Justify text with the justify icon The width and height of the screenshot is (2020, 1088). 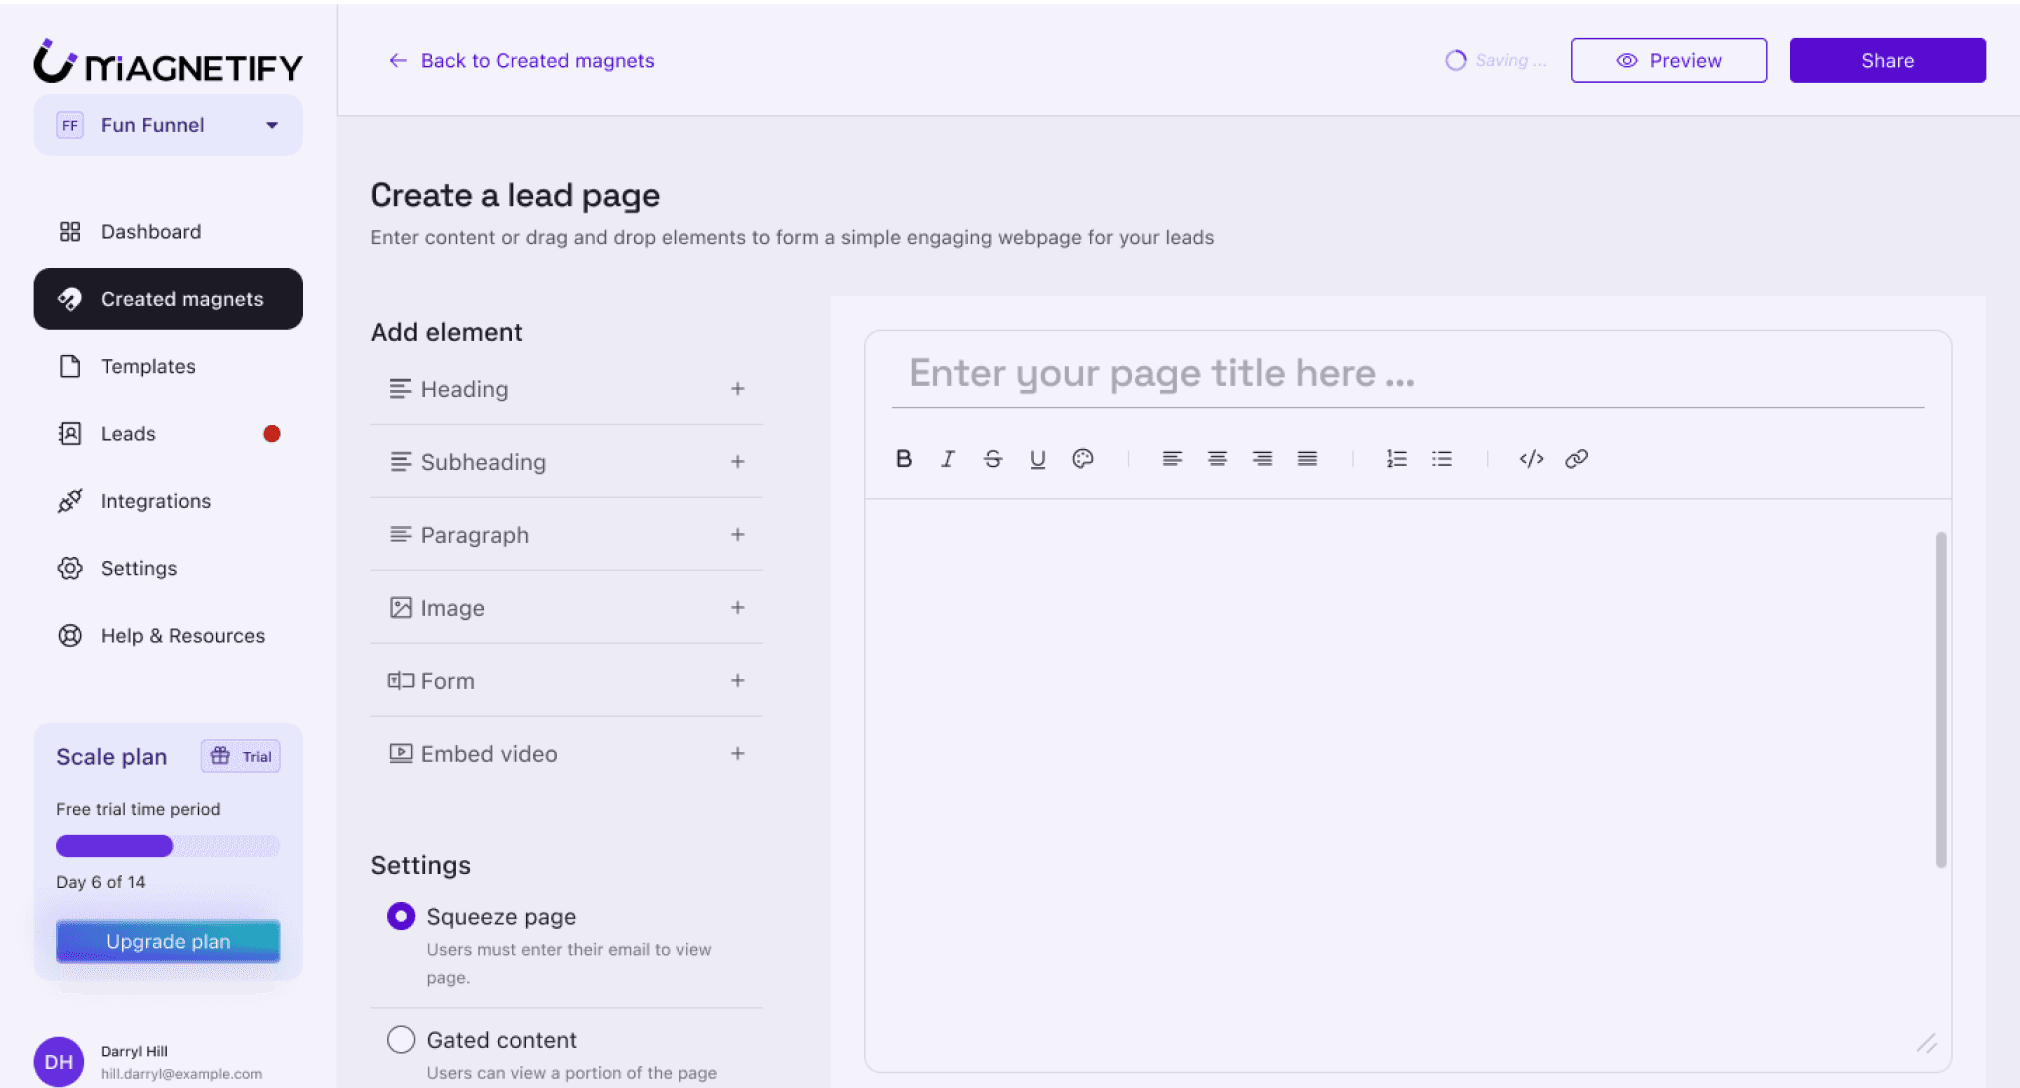[x=1307, y=458]
